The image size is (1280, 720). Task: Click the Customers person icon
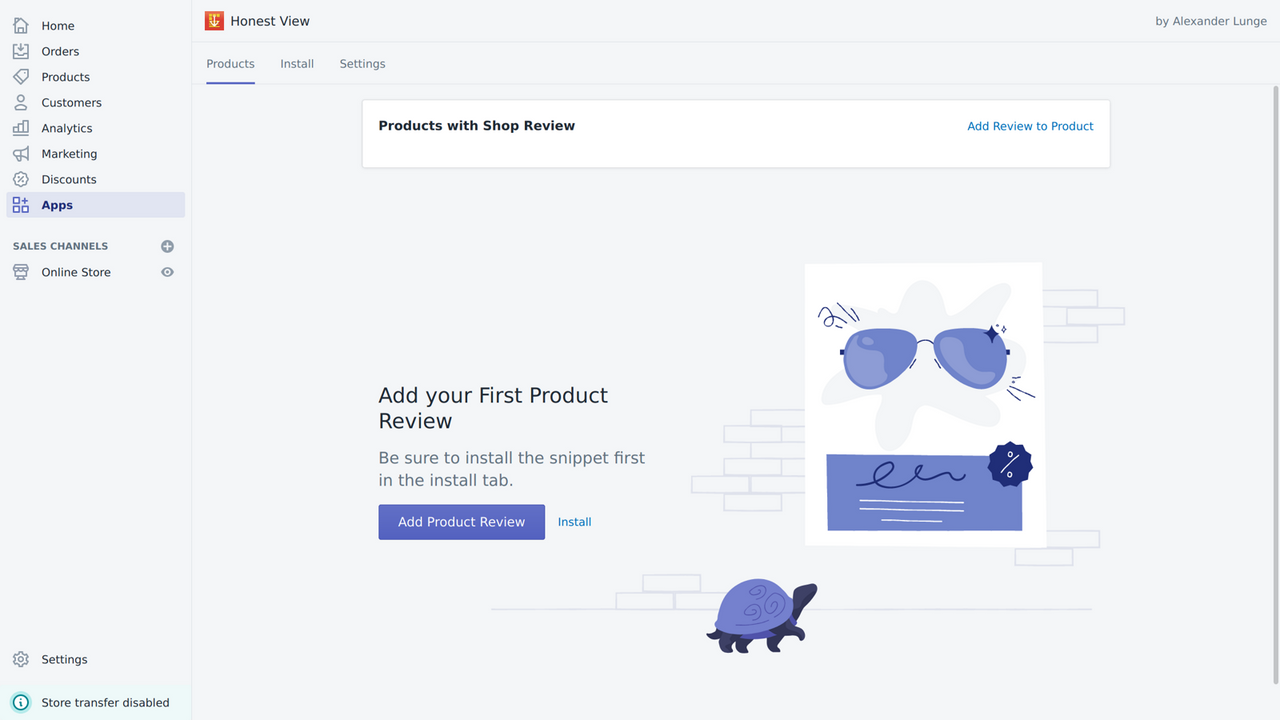pyautogui.click(x=21, y=103)
